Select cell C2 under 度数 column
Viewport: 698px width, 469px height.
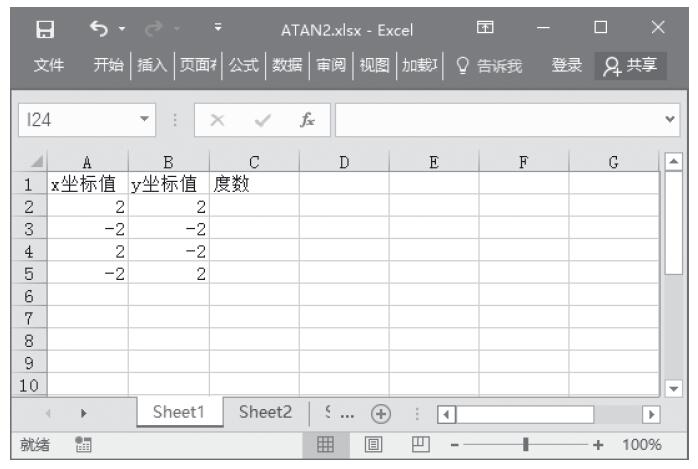click(x=254, y=206)
